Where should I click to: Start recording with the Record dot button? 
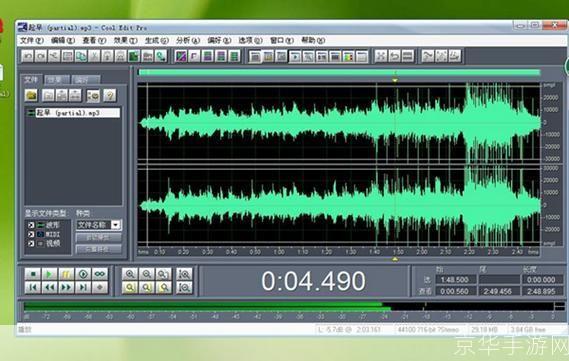point(100,287)
